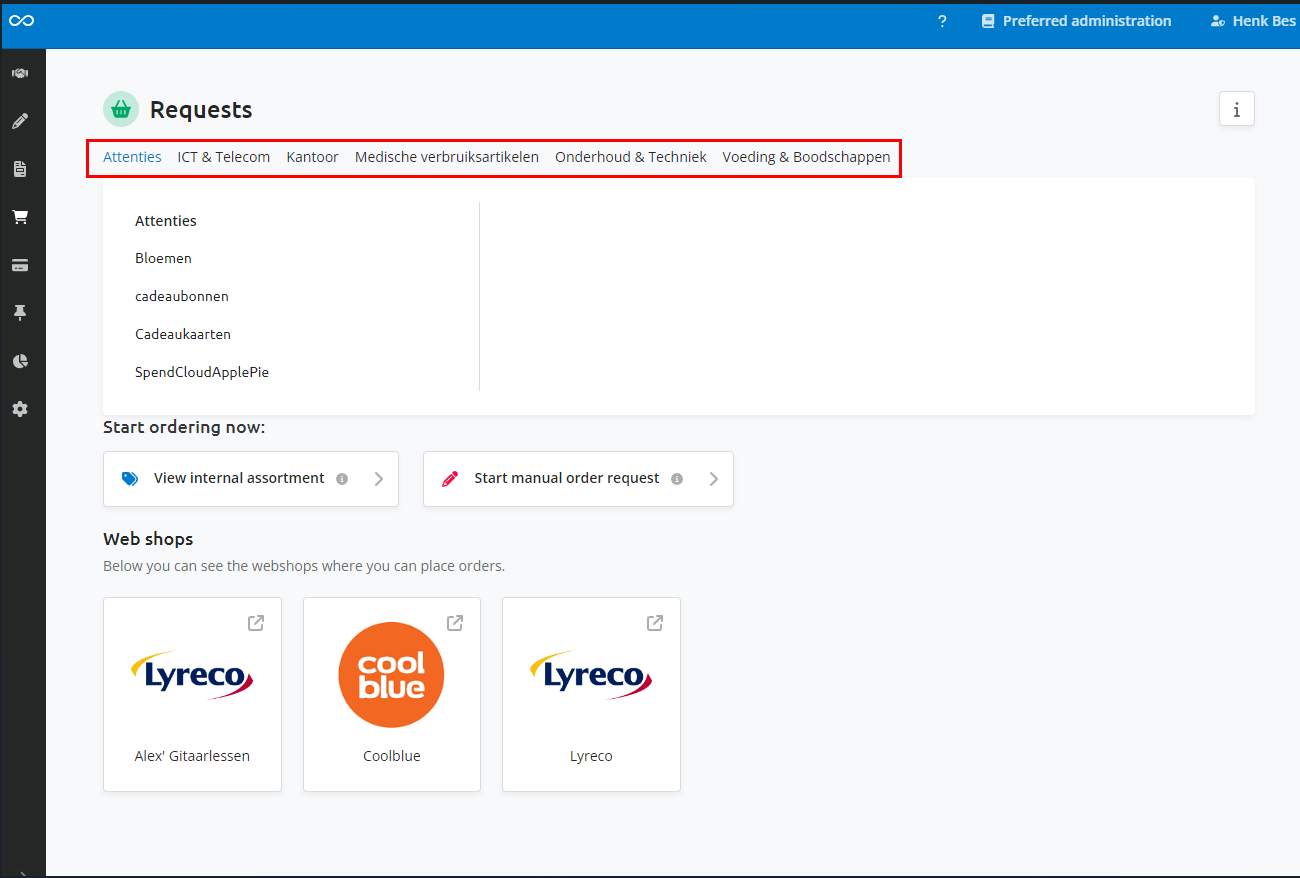Image resolution: width=1300 pixels, height=878 pixels.
Task: Open Preferred administration in header
Action: [x=1076, y=21]
